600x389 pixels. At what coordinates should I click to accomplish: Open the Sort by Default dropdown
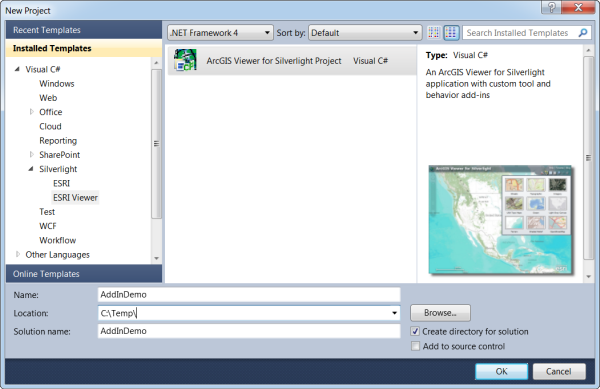pyautogui.click(x=365, y=33)
